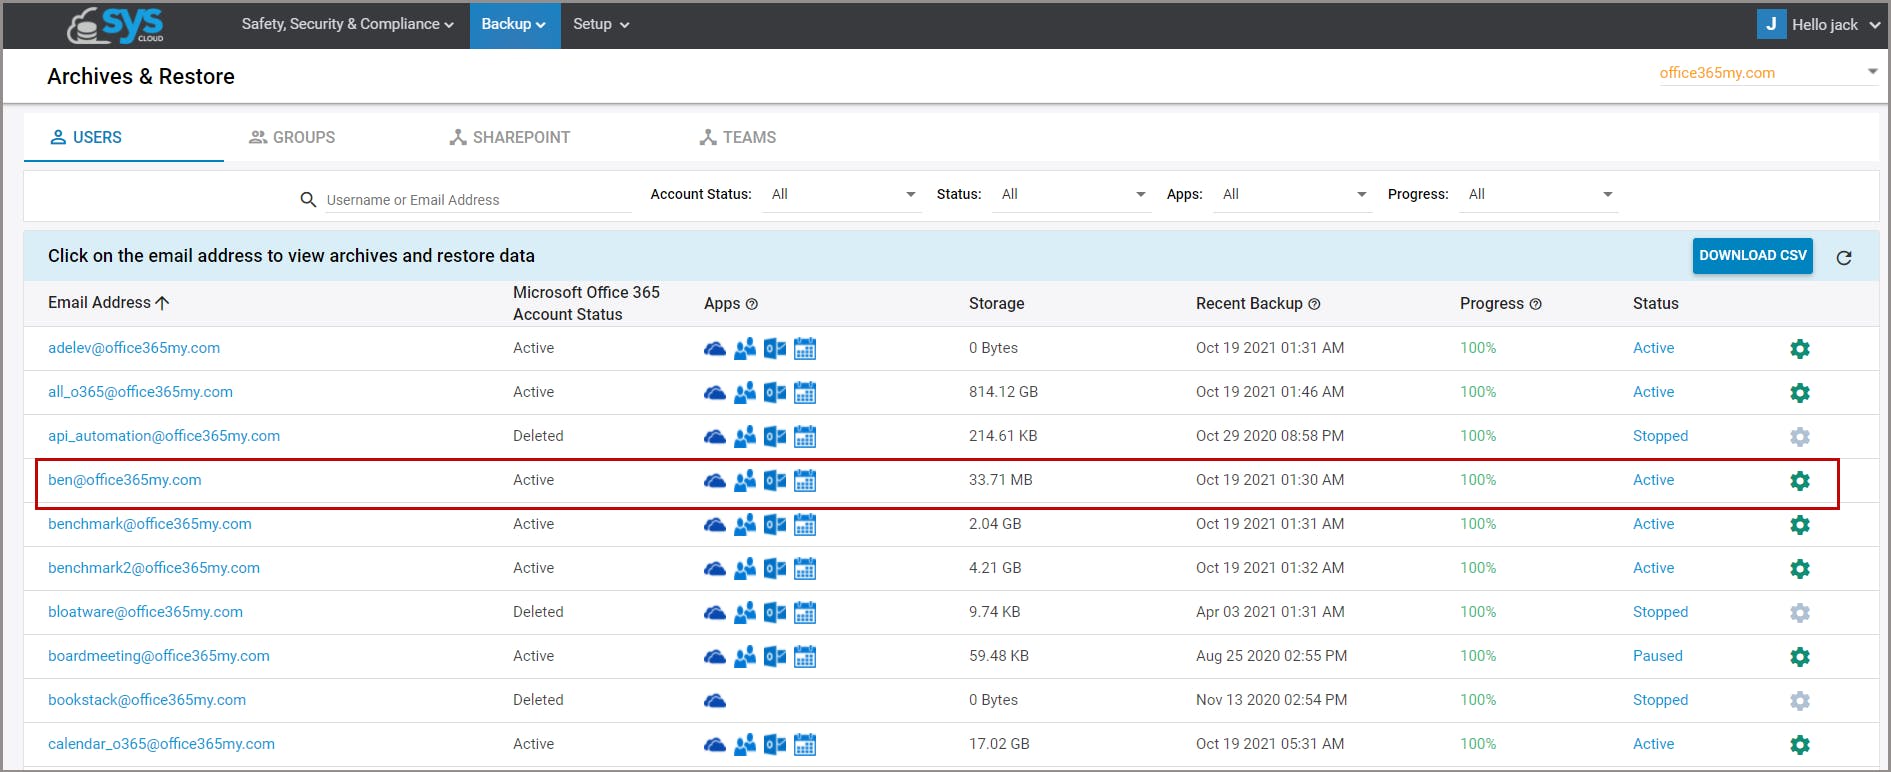Viewport: 1891px width, 772px height.
Task: Click 'Aug 25 2020 02:55 PM' backup date
Action: pos(1271,656)
